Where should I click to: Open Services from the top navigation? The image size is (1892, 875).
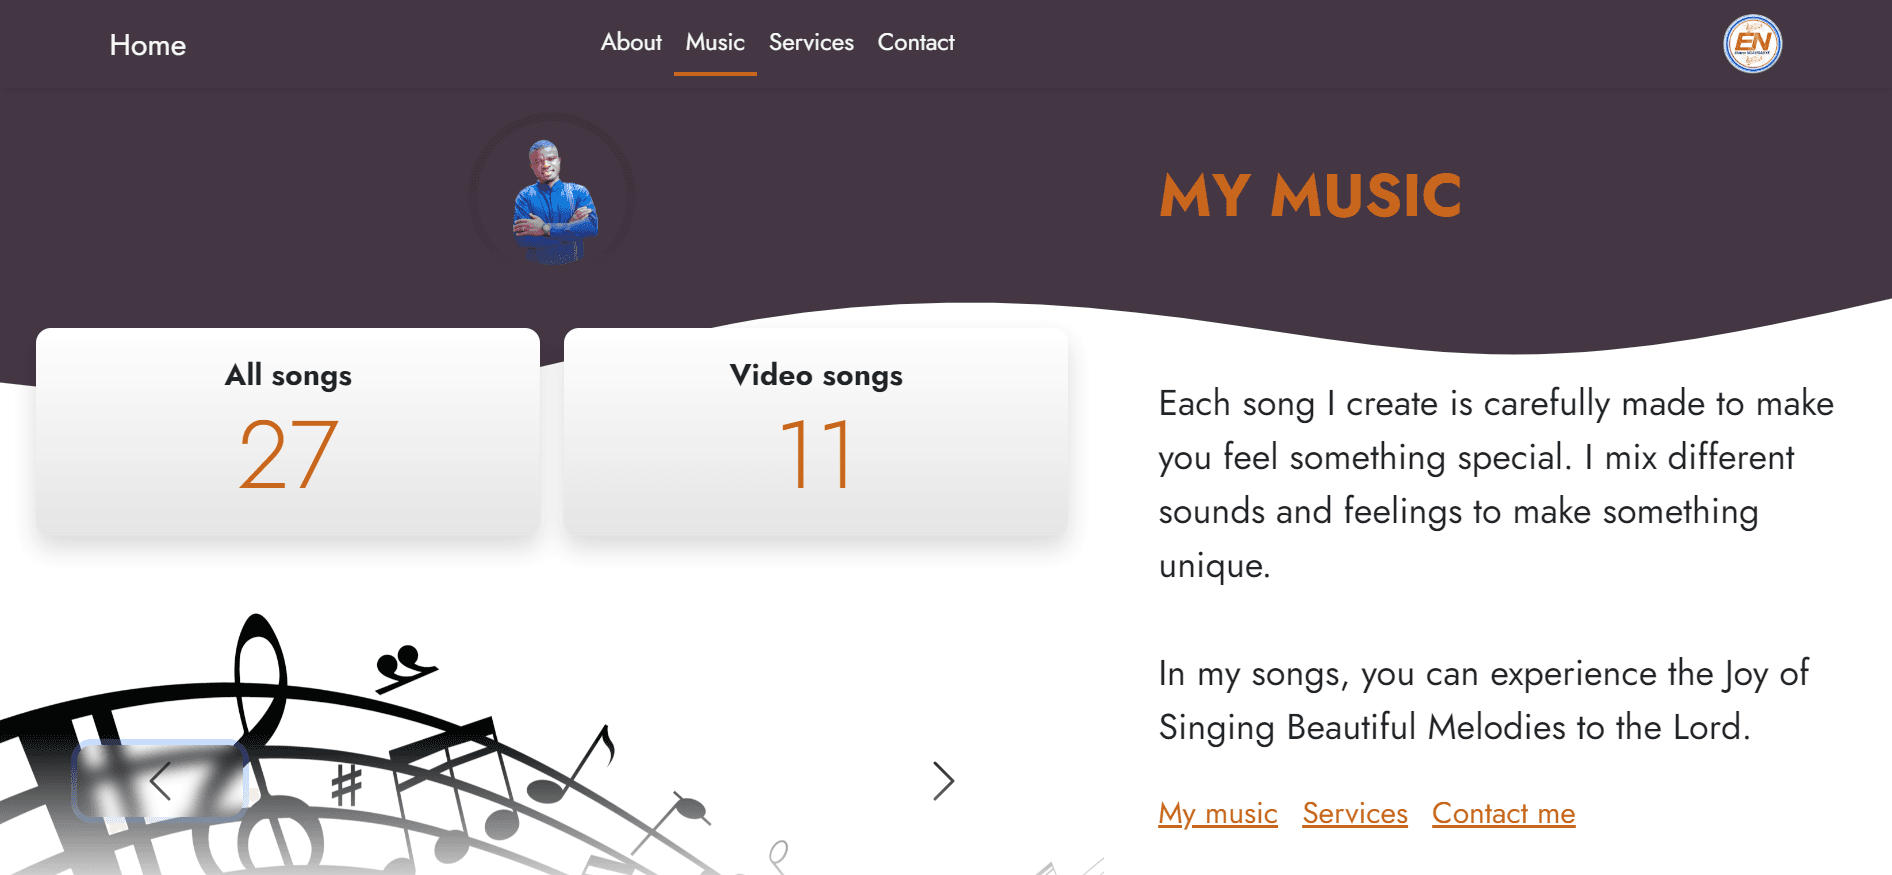point(811,42)
